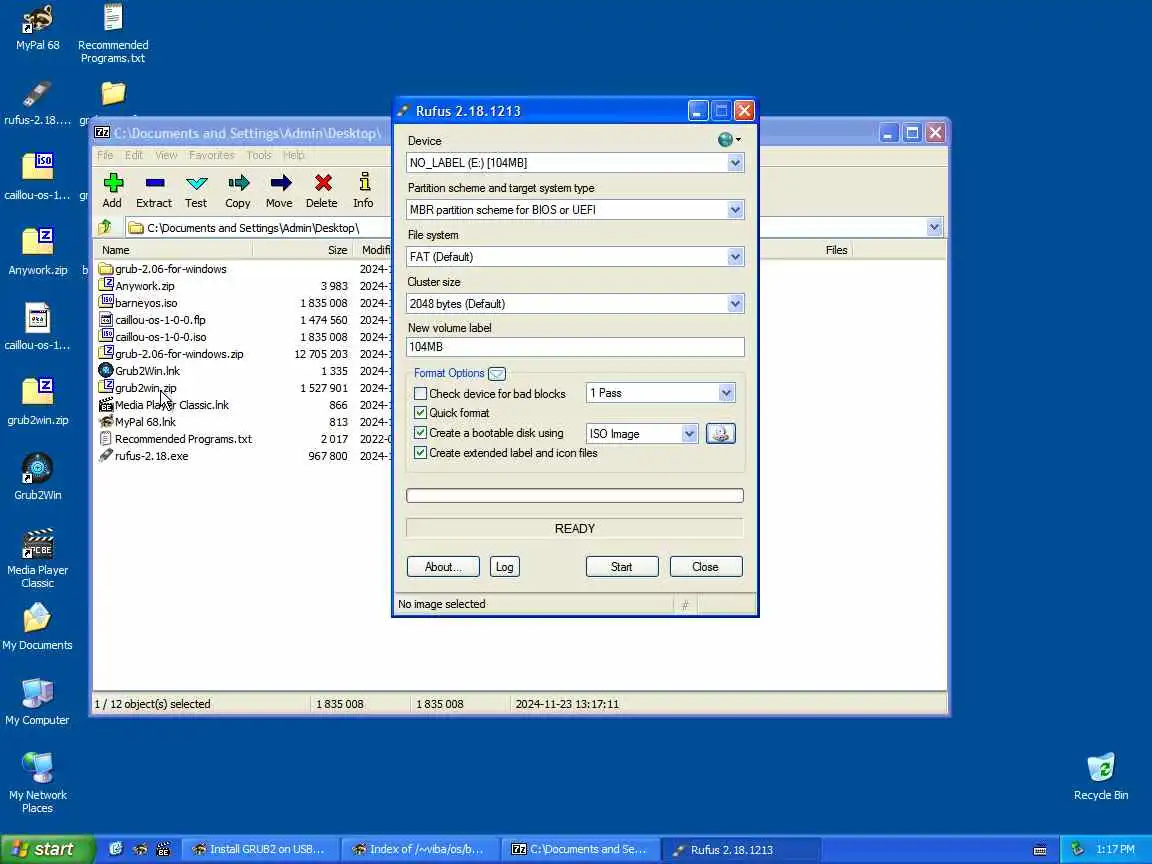
Task: Select Media Player Classic desktop icon
Action: tap(37, 558)
